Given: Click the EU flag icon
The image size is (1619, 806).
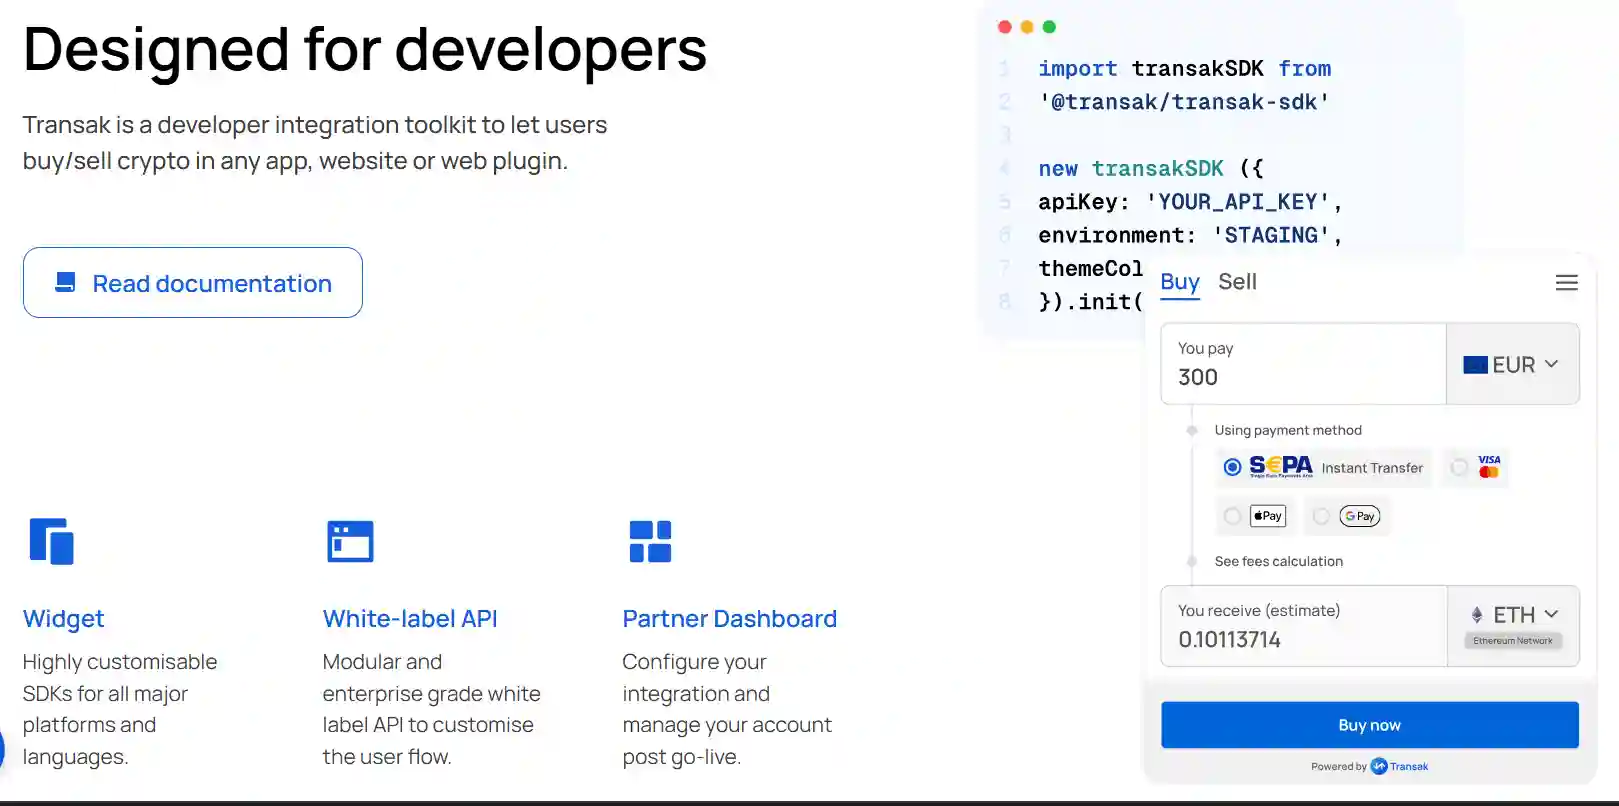Looking at the screenshot, I should tap(1475, 365).
